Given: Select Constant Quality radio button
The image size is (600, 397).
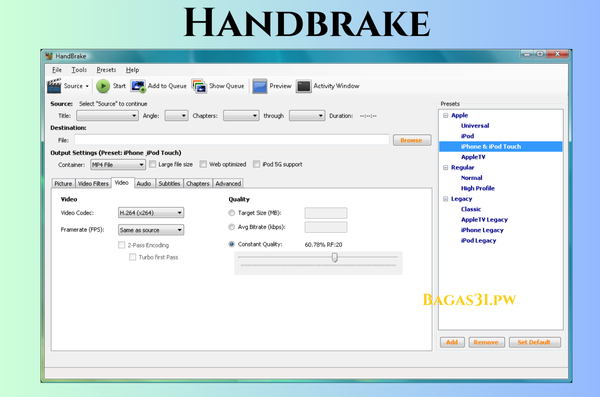Looking at the screenshot, I should point(232,244).
